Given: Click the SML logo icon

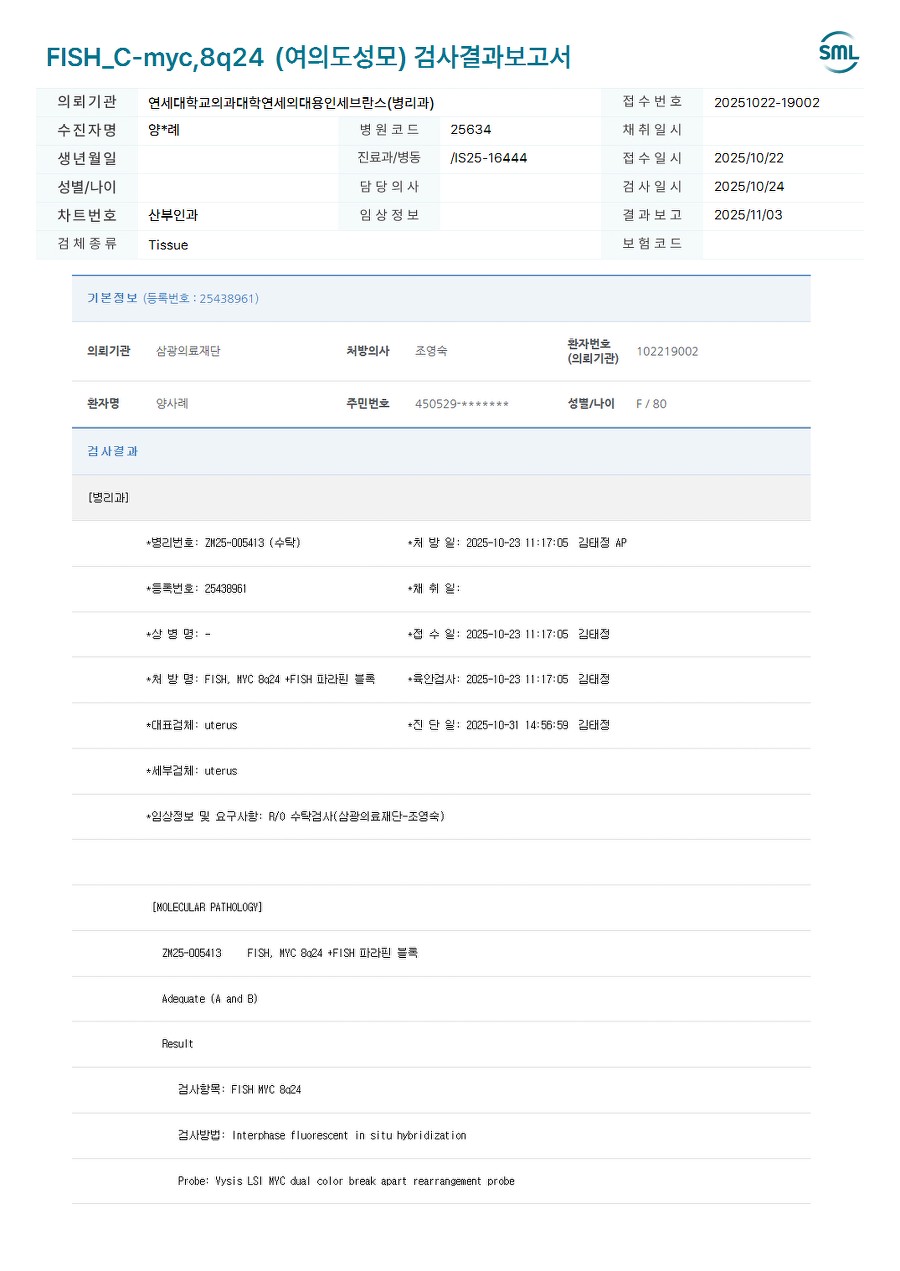Looking at the screenshot, I should pyautogui.click(x=838, y=52).
